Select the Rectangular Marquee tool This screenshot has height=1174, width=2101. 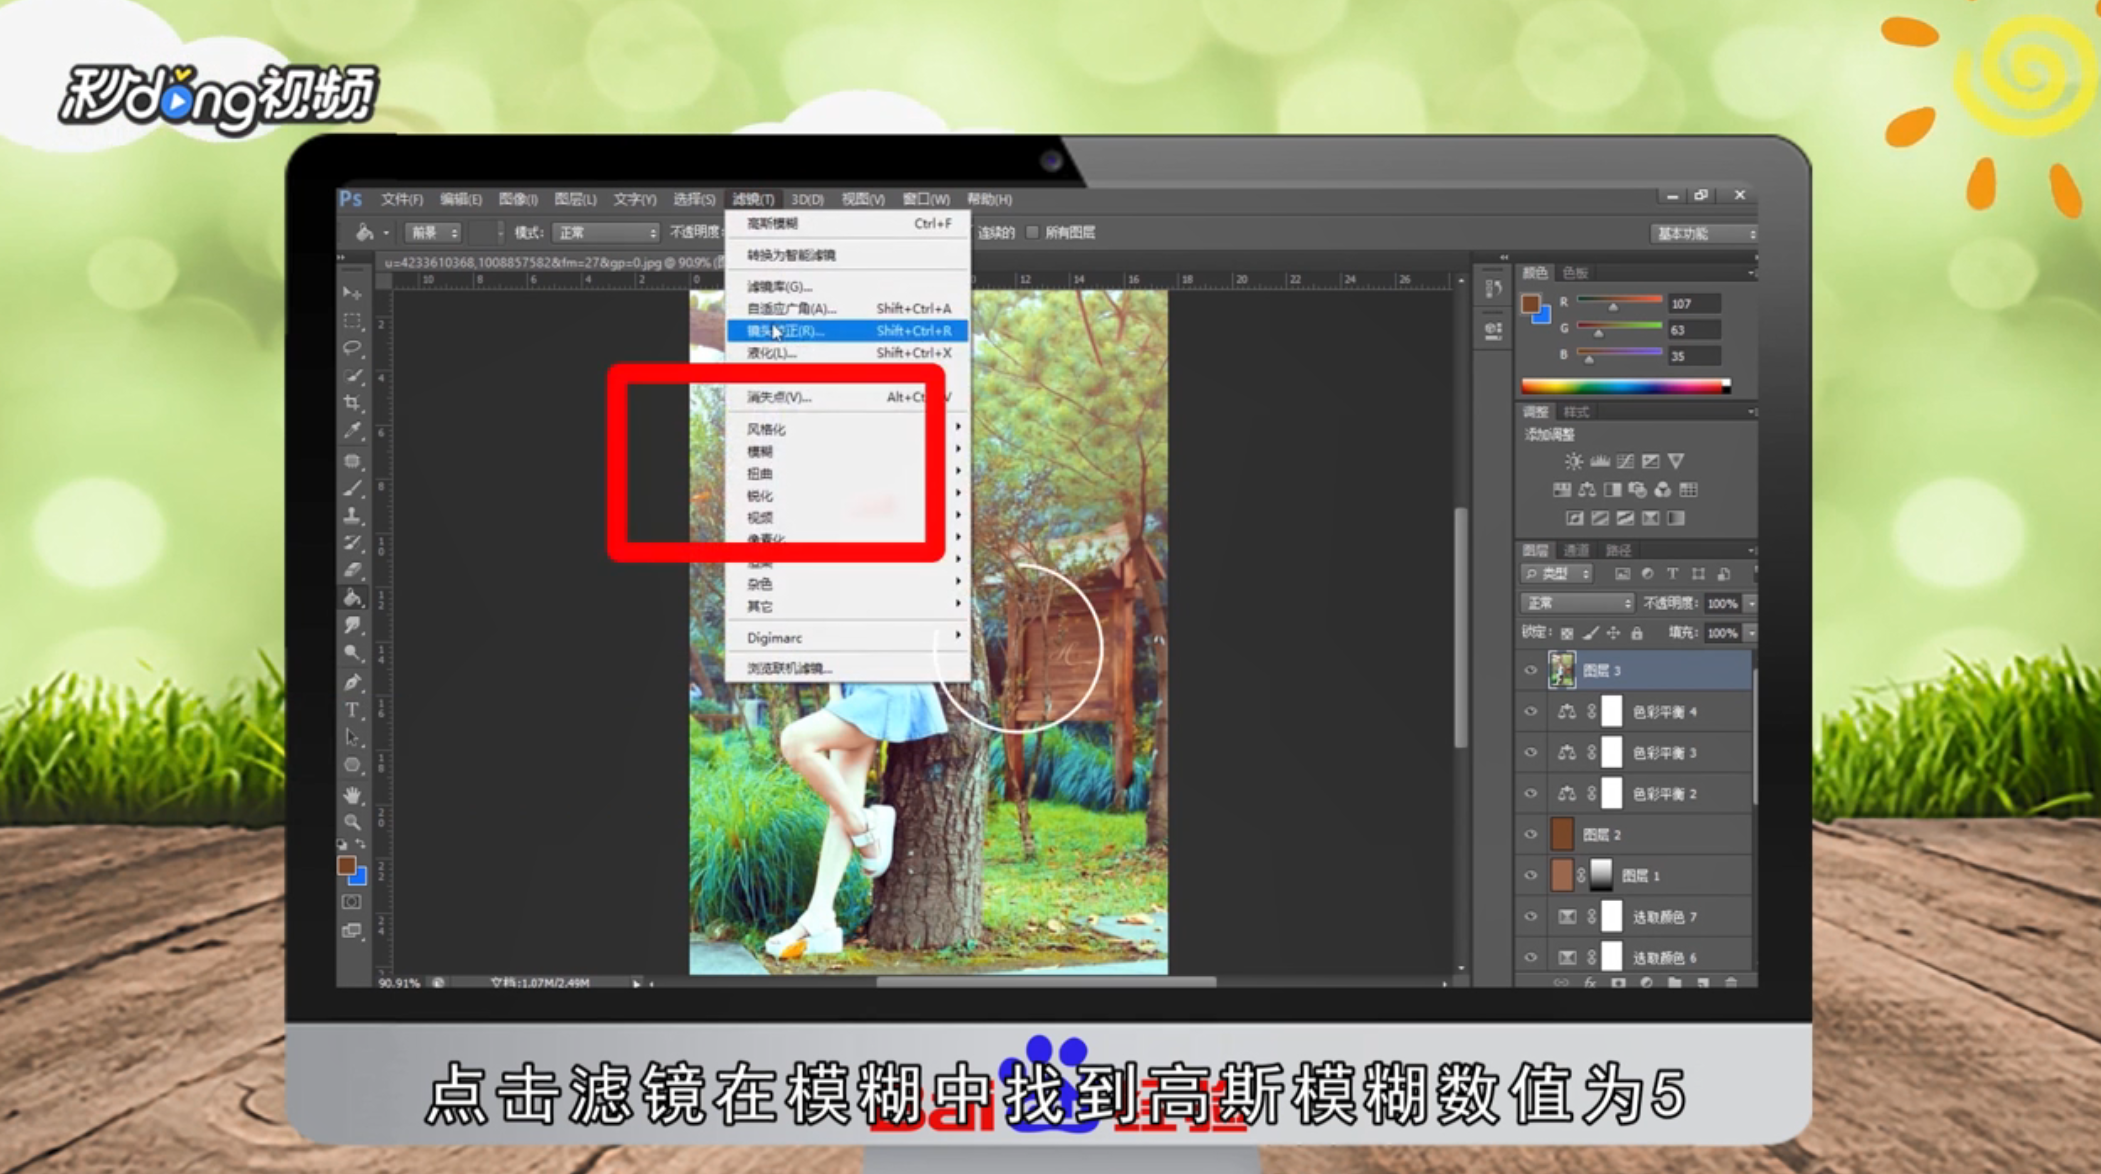tap(352, 320)
